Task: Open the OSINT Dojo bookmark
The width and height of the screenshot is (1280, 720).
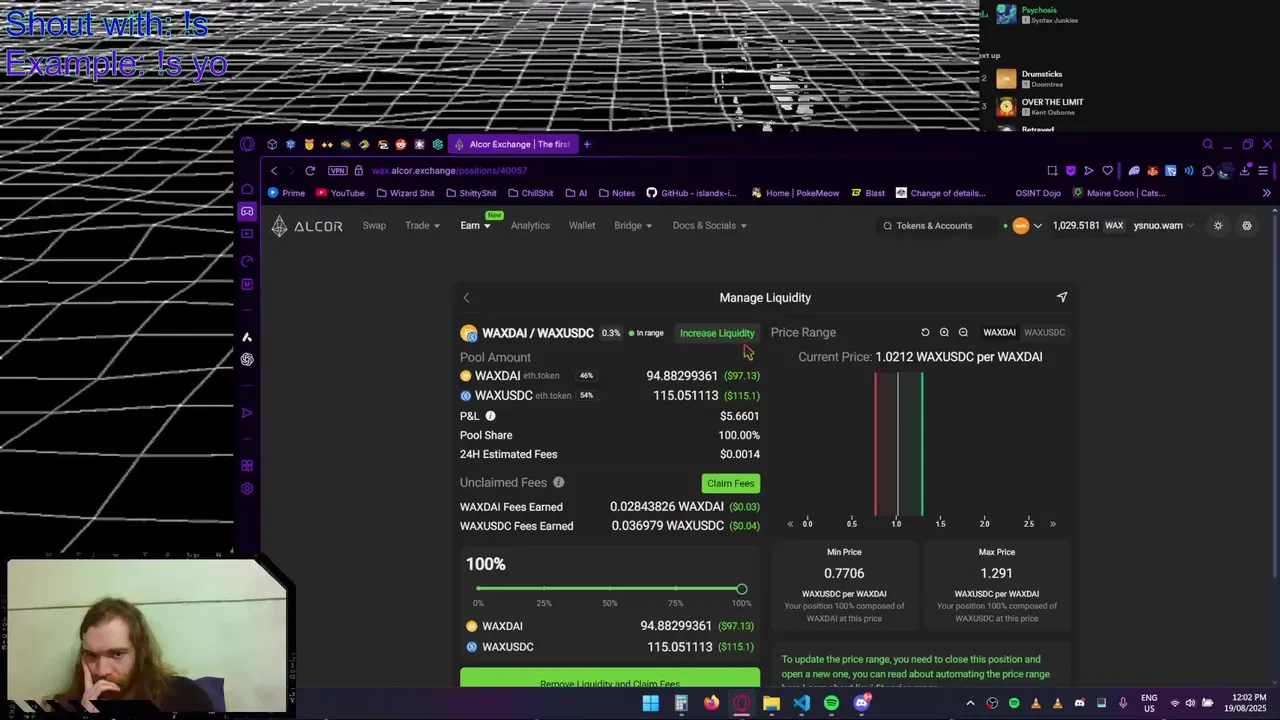Action: point(1038,193)
